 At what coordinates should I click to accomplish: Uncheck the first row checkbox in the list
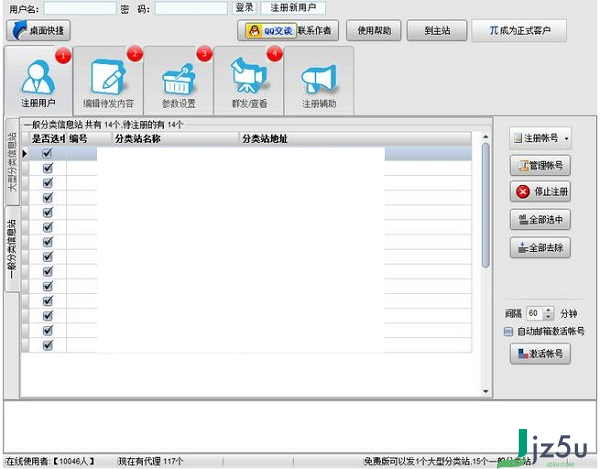click(x=47, y=153)
